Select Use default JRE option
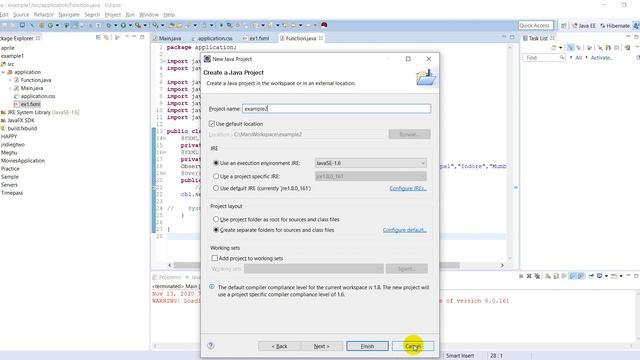 click(216, 188)
